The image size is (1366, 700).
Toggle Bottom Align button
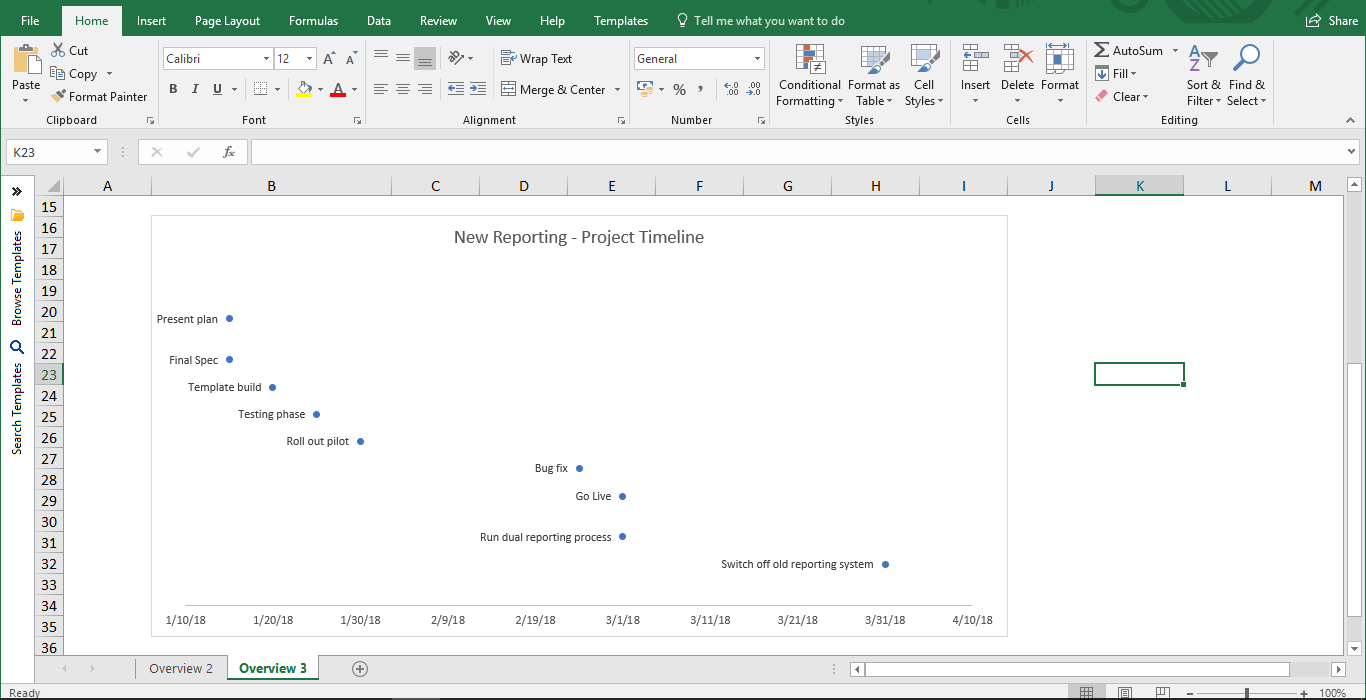point(425,59)
